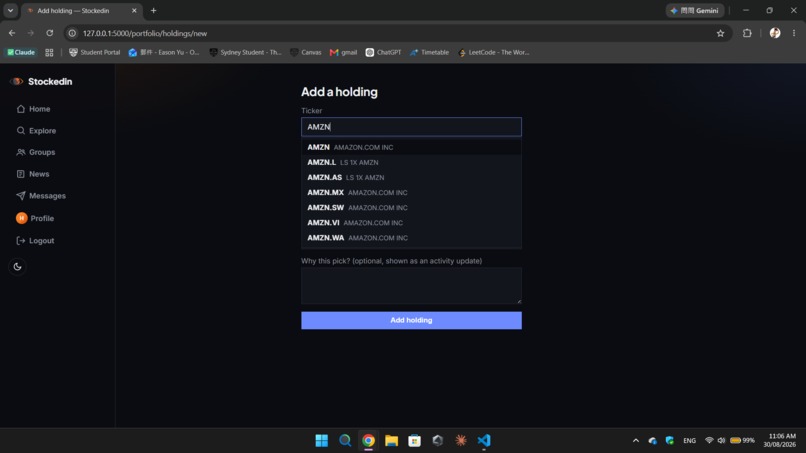Open the Canvas bookmark

306,52
